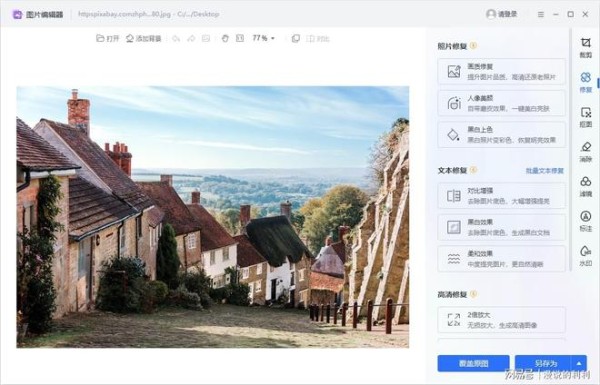Expand the Save As dropdown arrow

pos(579,363)
